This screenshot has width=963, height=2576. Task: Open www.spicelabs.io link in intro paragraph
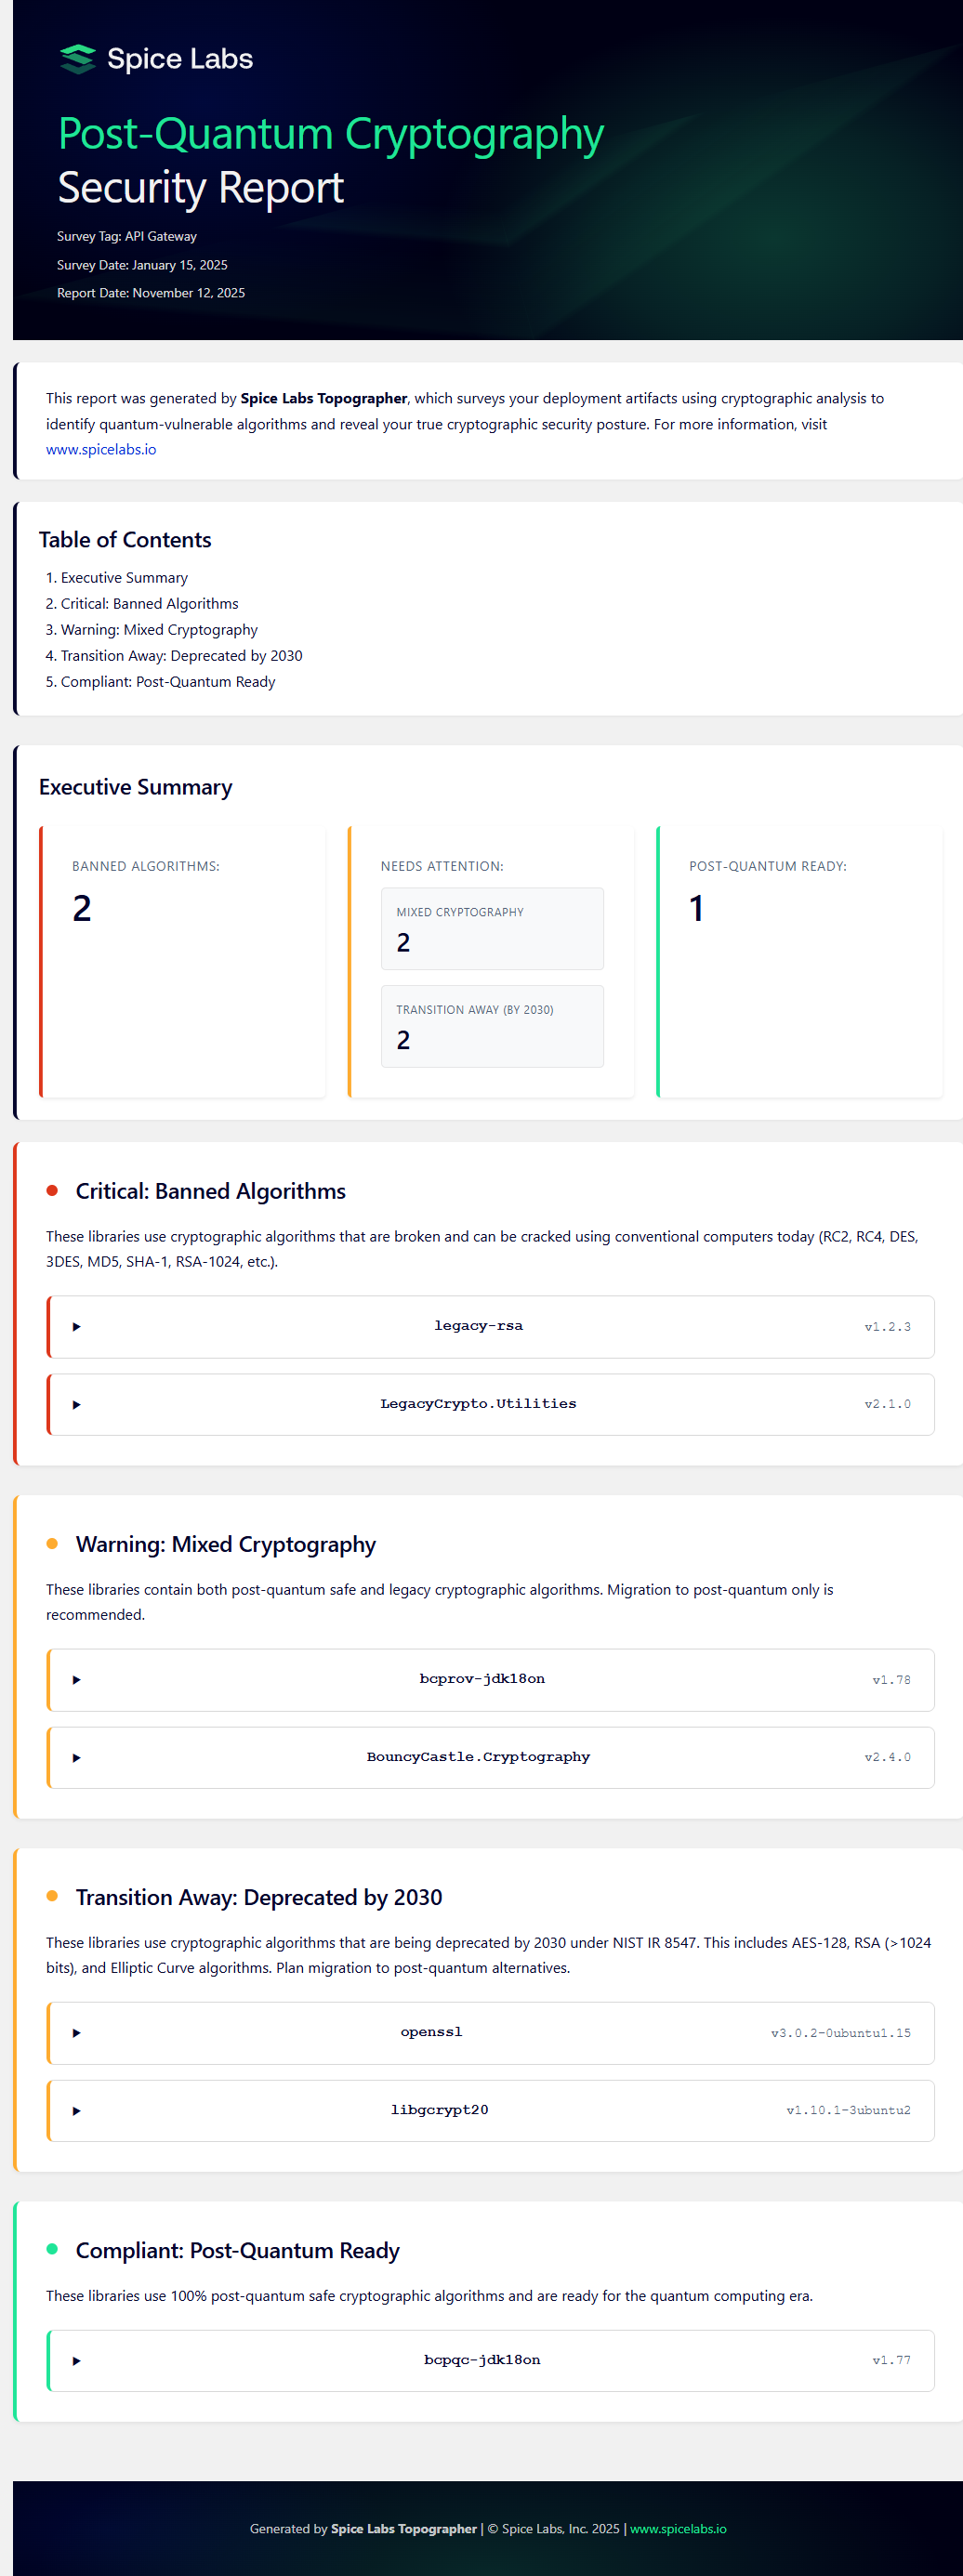(x=100, y=449)
